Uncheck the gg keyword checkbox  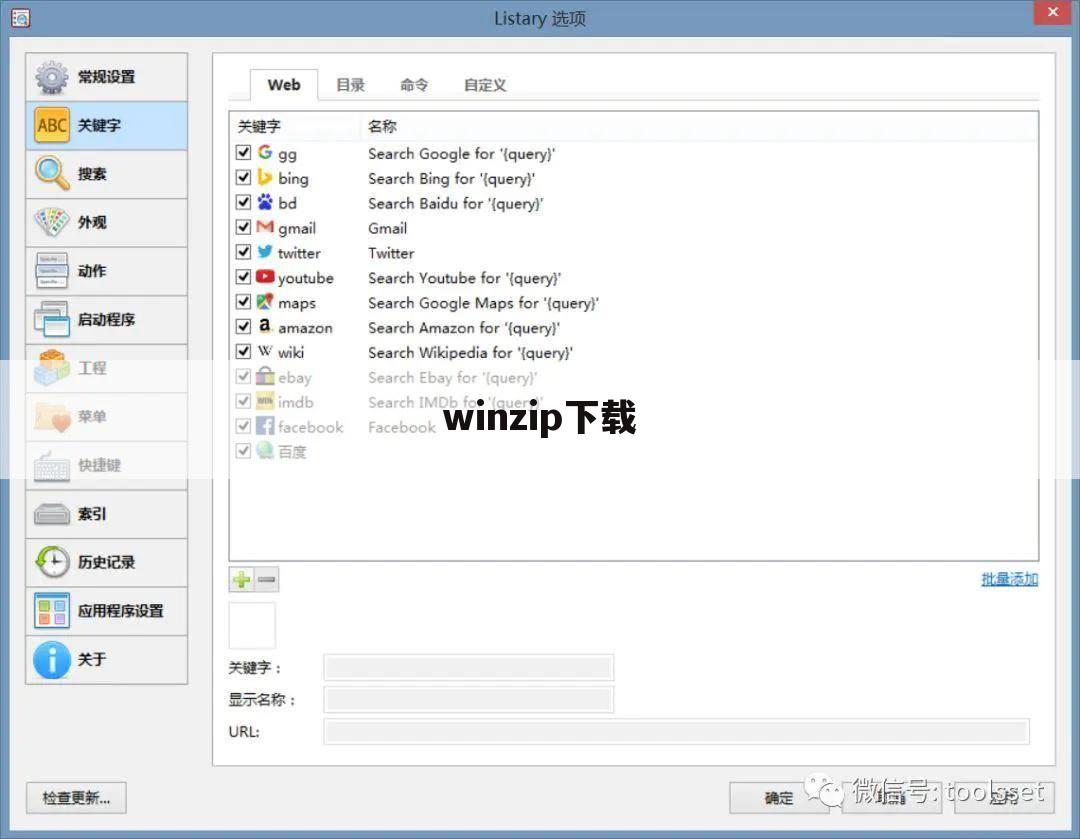tap(243, 152)
